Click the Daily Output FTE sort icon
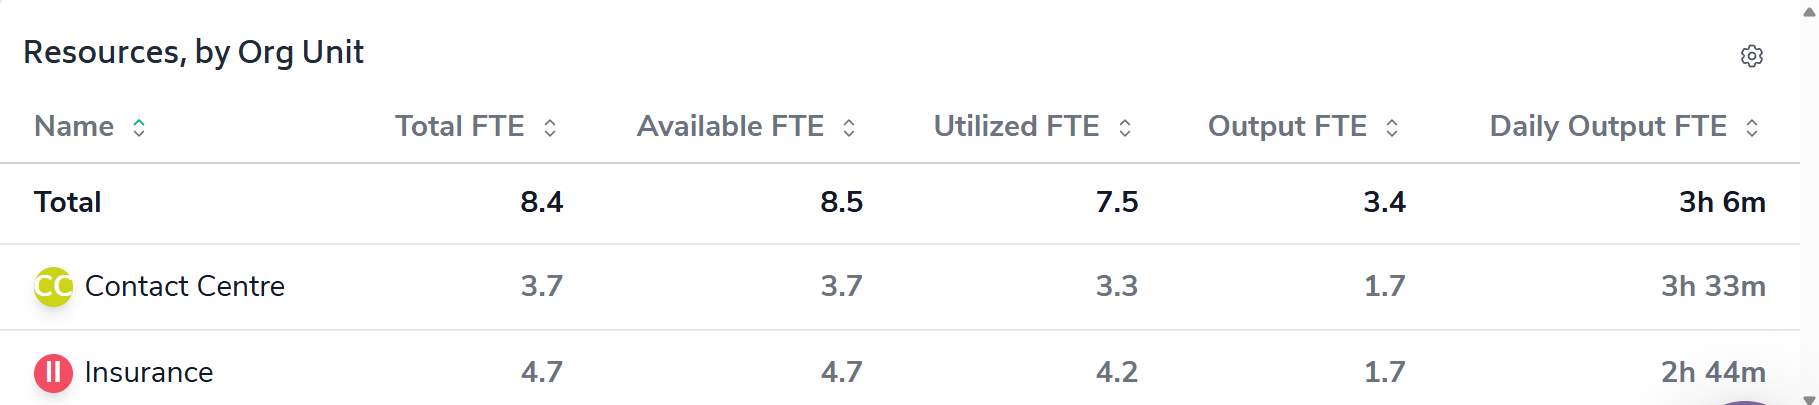The height and width of the screenshot is (405, 1819). [x=1752, y=127]
